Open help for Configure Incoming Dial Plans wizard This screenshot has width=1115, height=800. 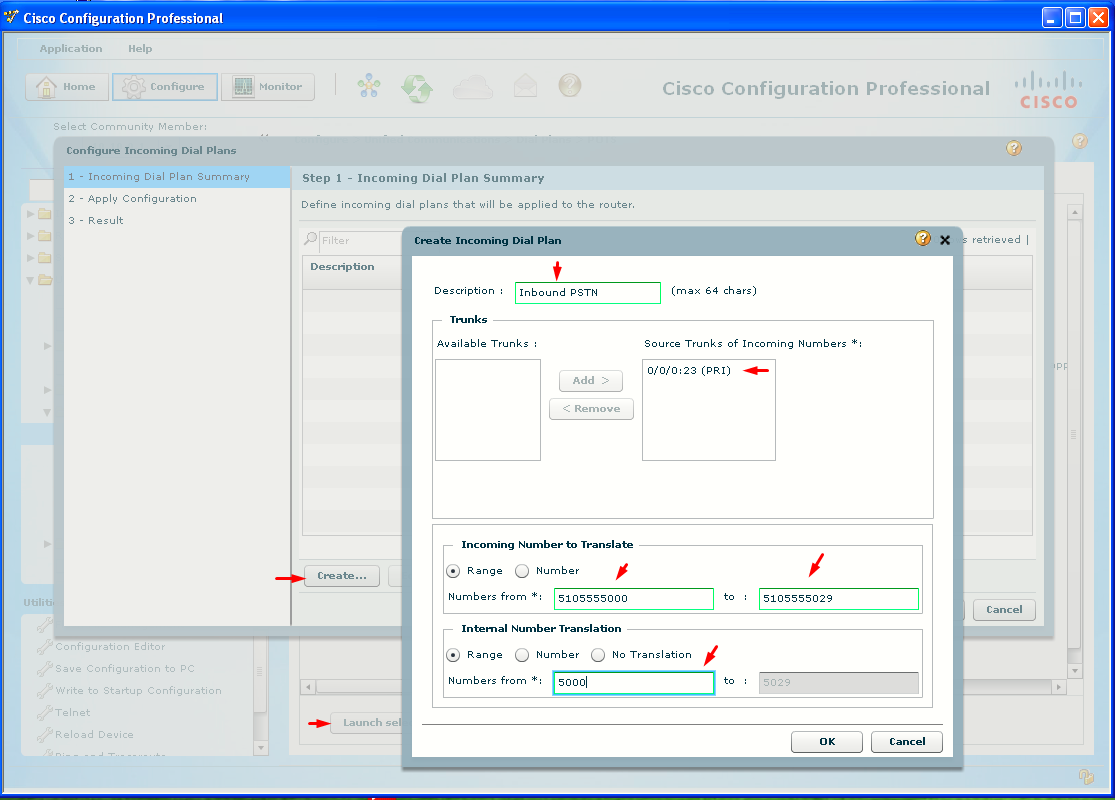1014,148
